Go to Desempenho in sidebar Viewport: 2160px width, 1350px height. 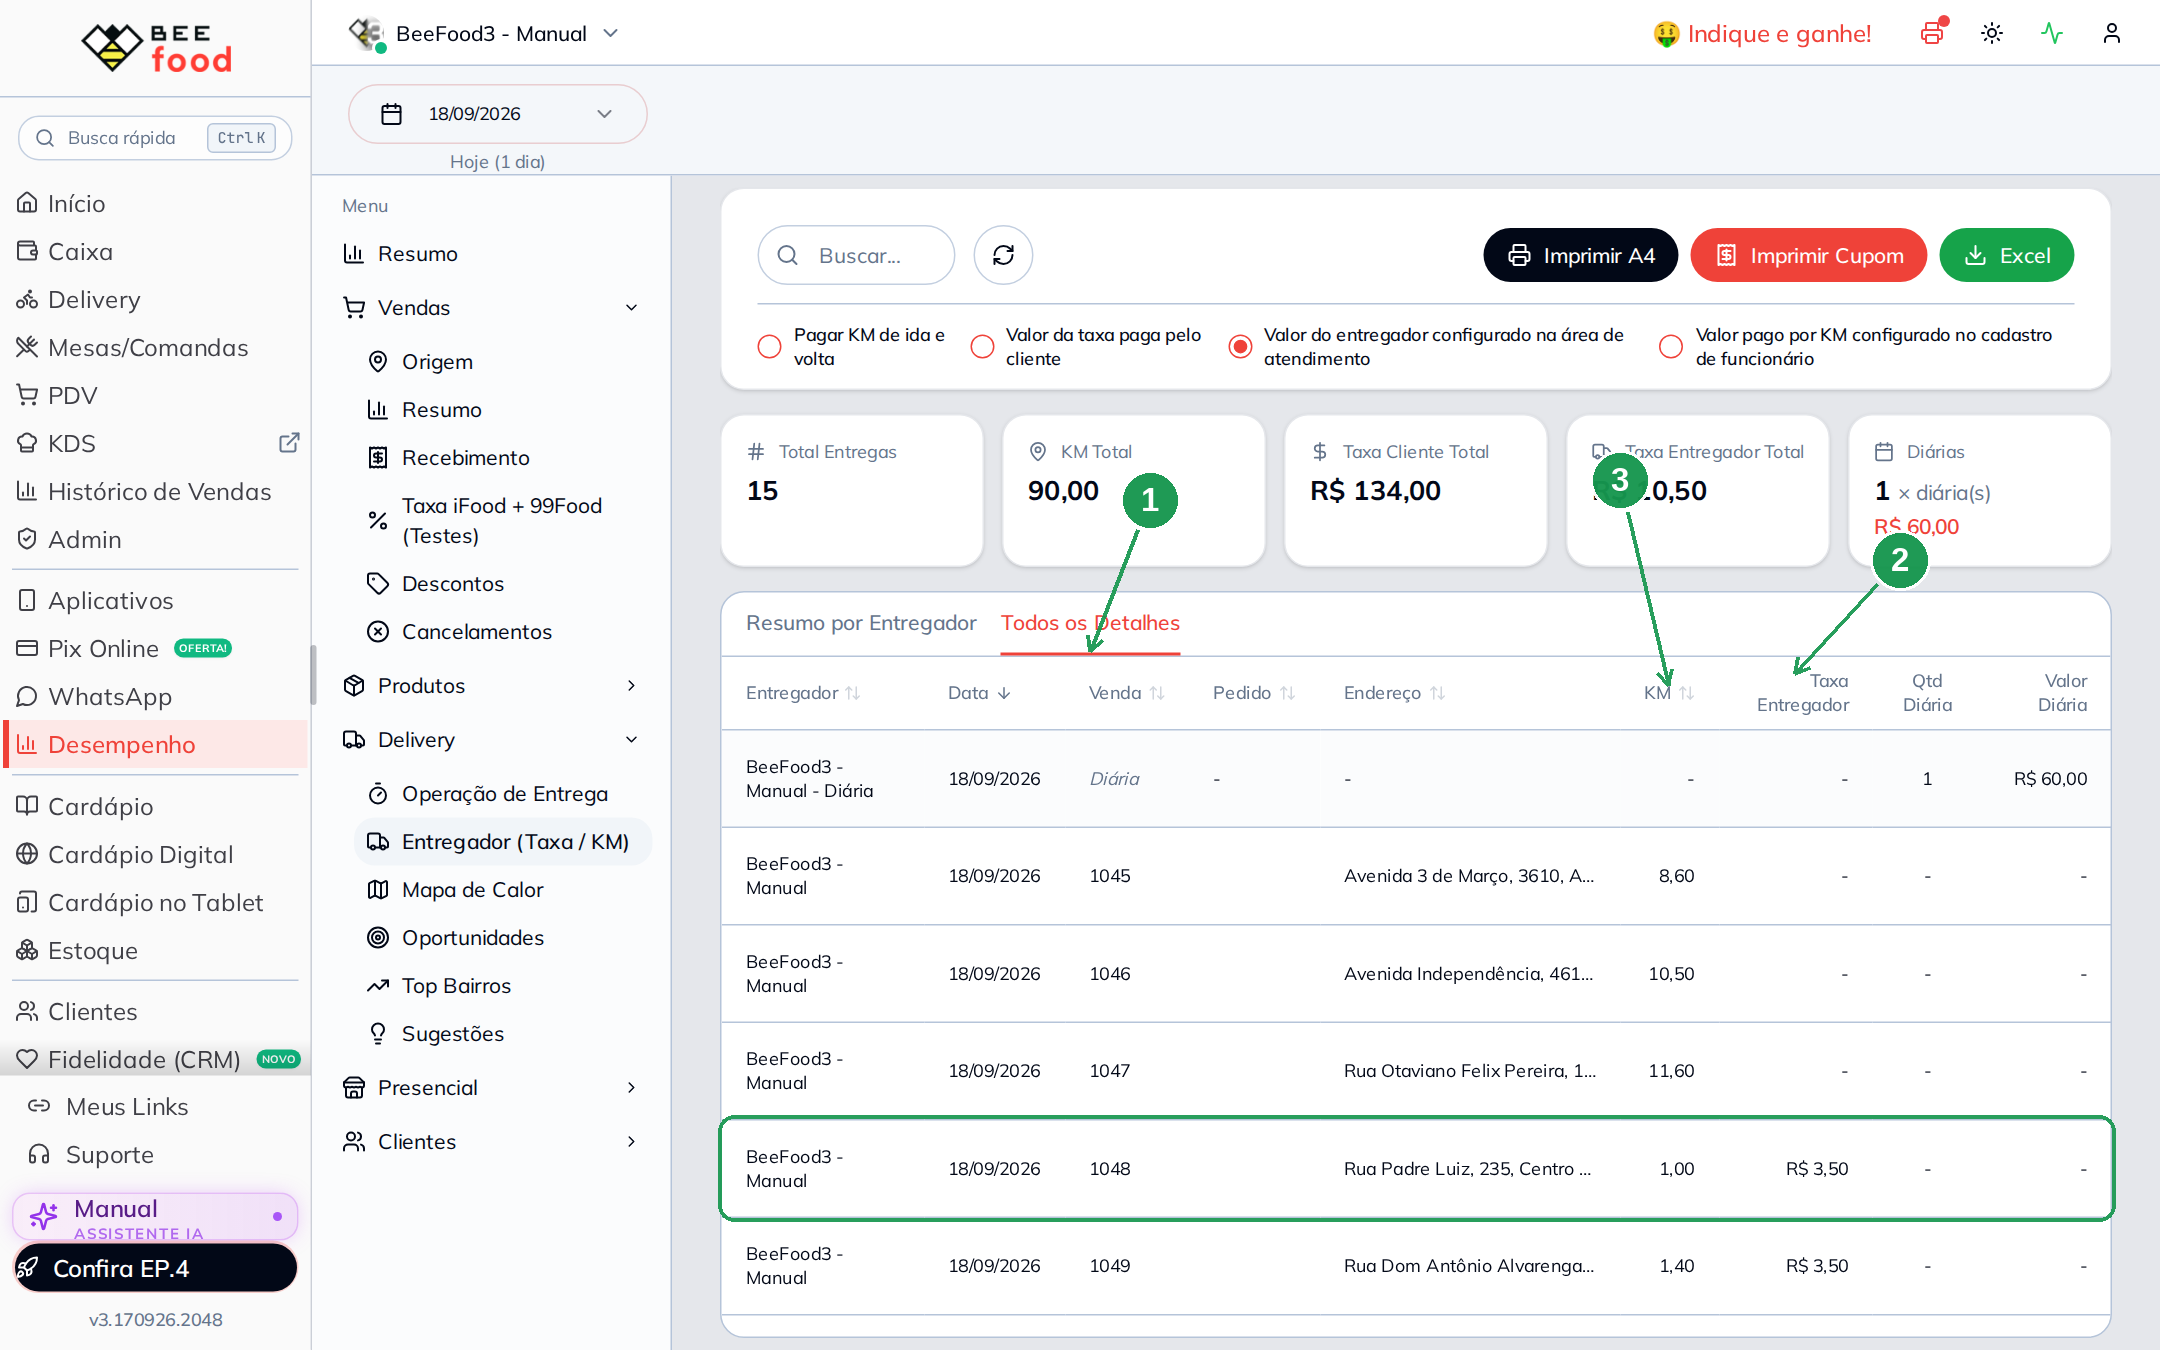156,744
